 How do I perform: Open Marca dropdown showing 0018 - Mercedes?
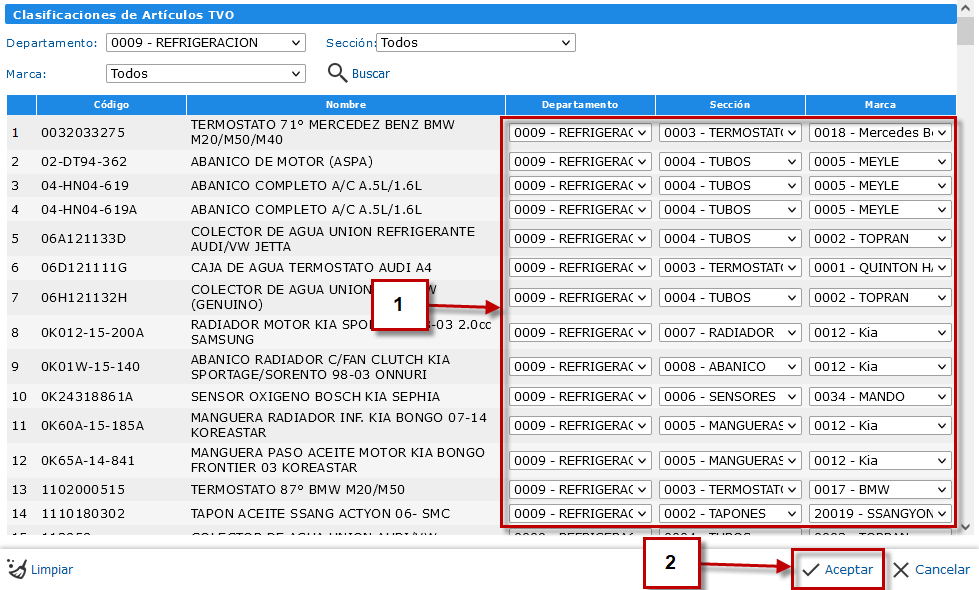click(x=880, y=133)
